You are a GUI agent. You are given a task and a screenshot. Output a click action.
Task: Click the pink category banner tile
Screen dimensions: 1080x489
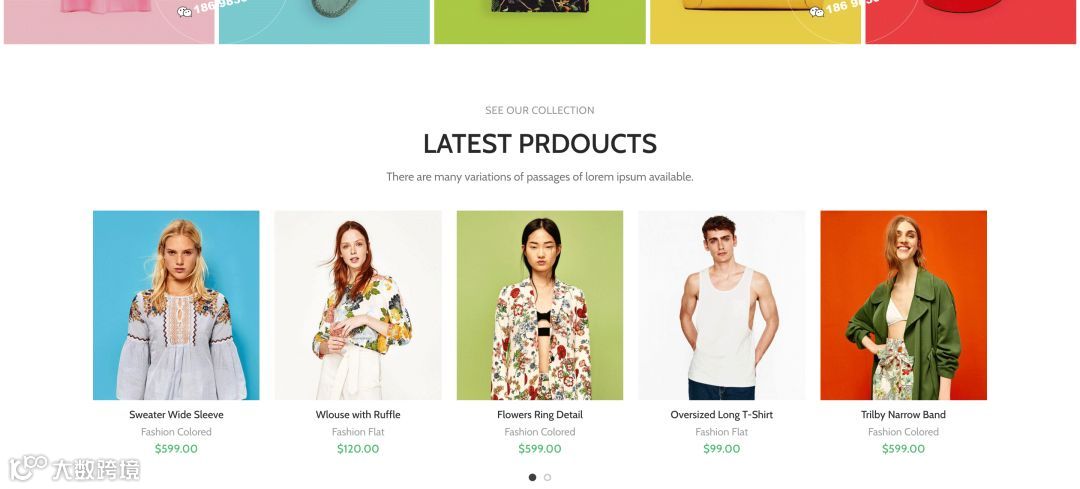coord(109,22)
